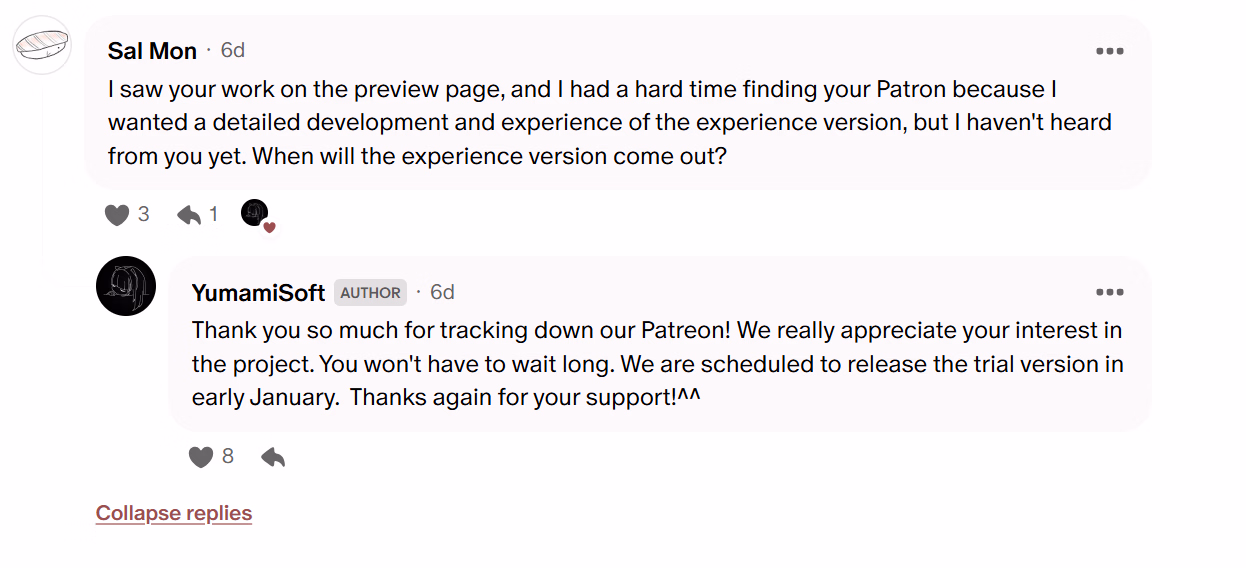Click the reply count 1 on Sal Mon's comment
This screenshot has height=568, width=1246.
[x=213, y=214]
